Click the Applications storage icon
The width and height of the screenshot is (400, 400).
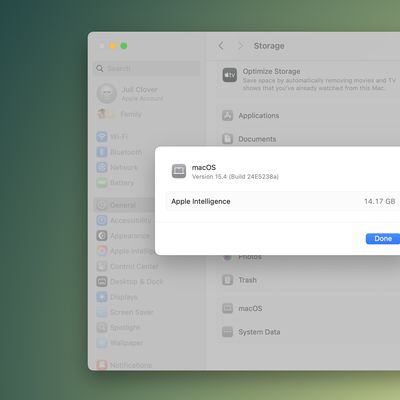click(228, 116)
